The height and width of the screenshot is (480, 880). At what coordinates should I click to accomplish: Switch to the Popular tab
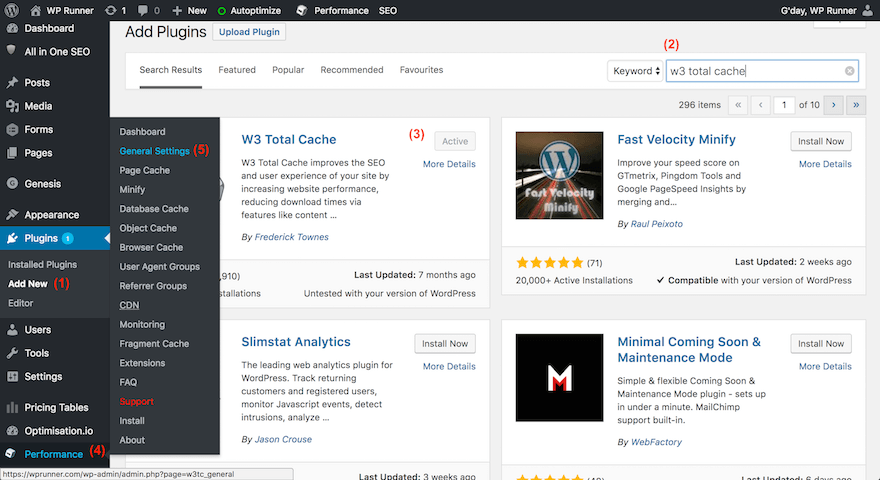[x=288, y=70]
